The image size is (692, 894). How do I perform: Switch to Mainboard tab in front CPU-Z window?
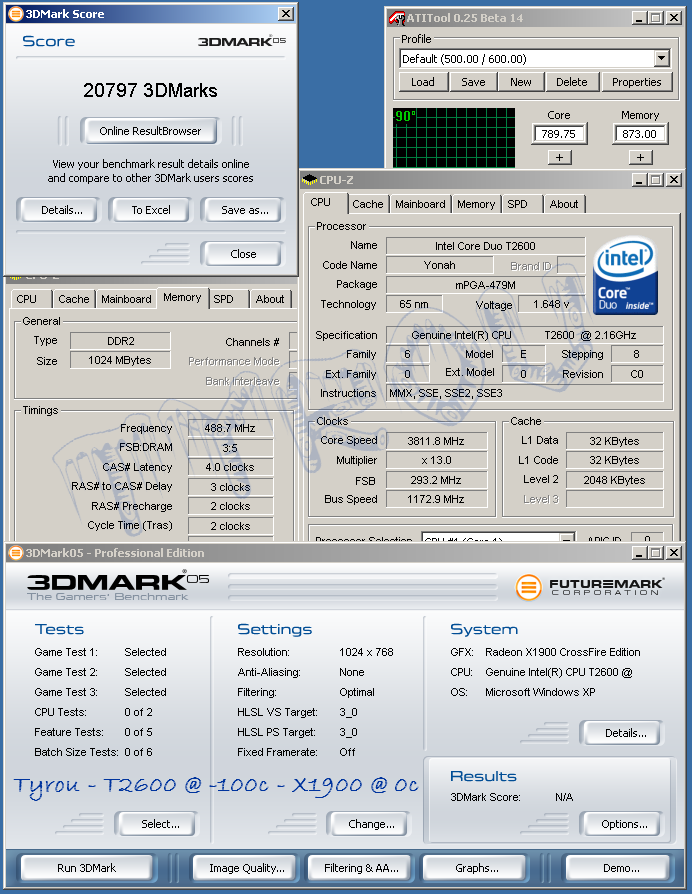click(x=420, y=204)
